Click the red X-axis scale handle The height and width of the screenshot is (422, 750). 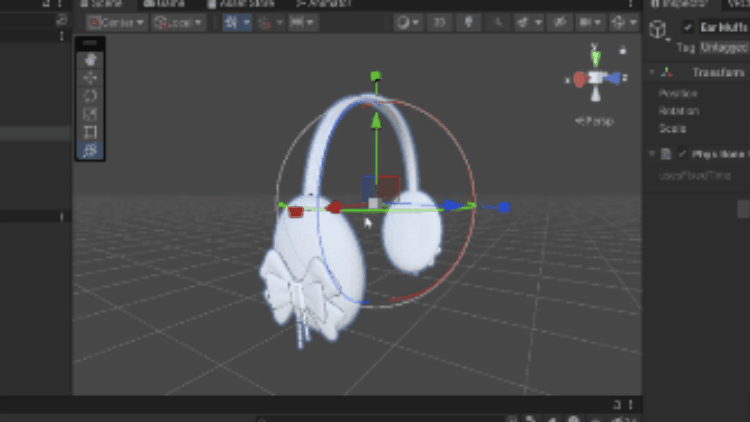296,210
